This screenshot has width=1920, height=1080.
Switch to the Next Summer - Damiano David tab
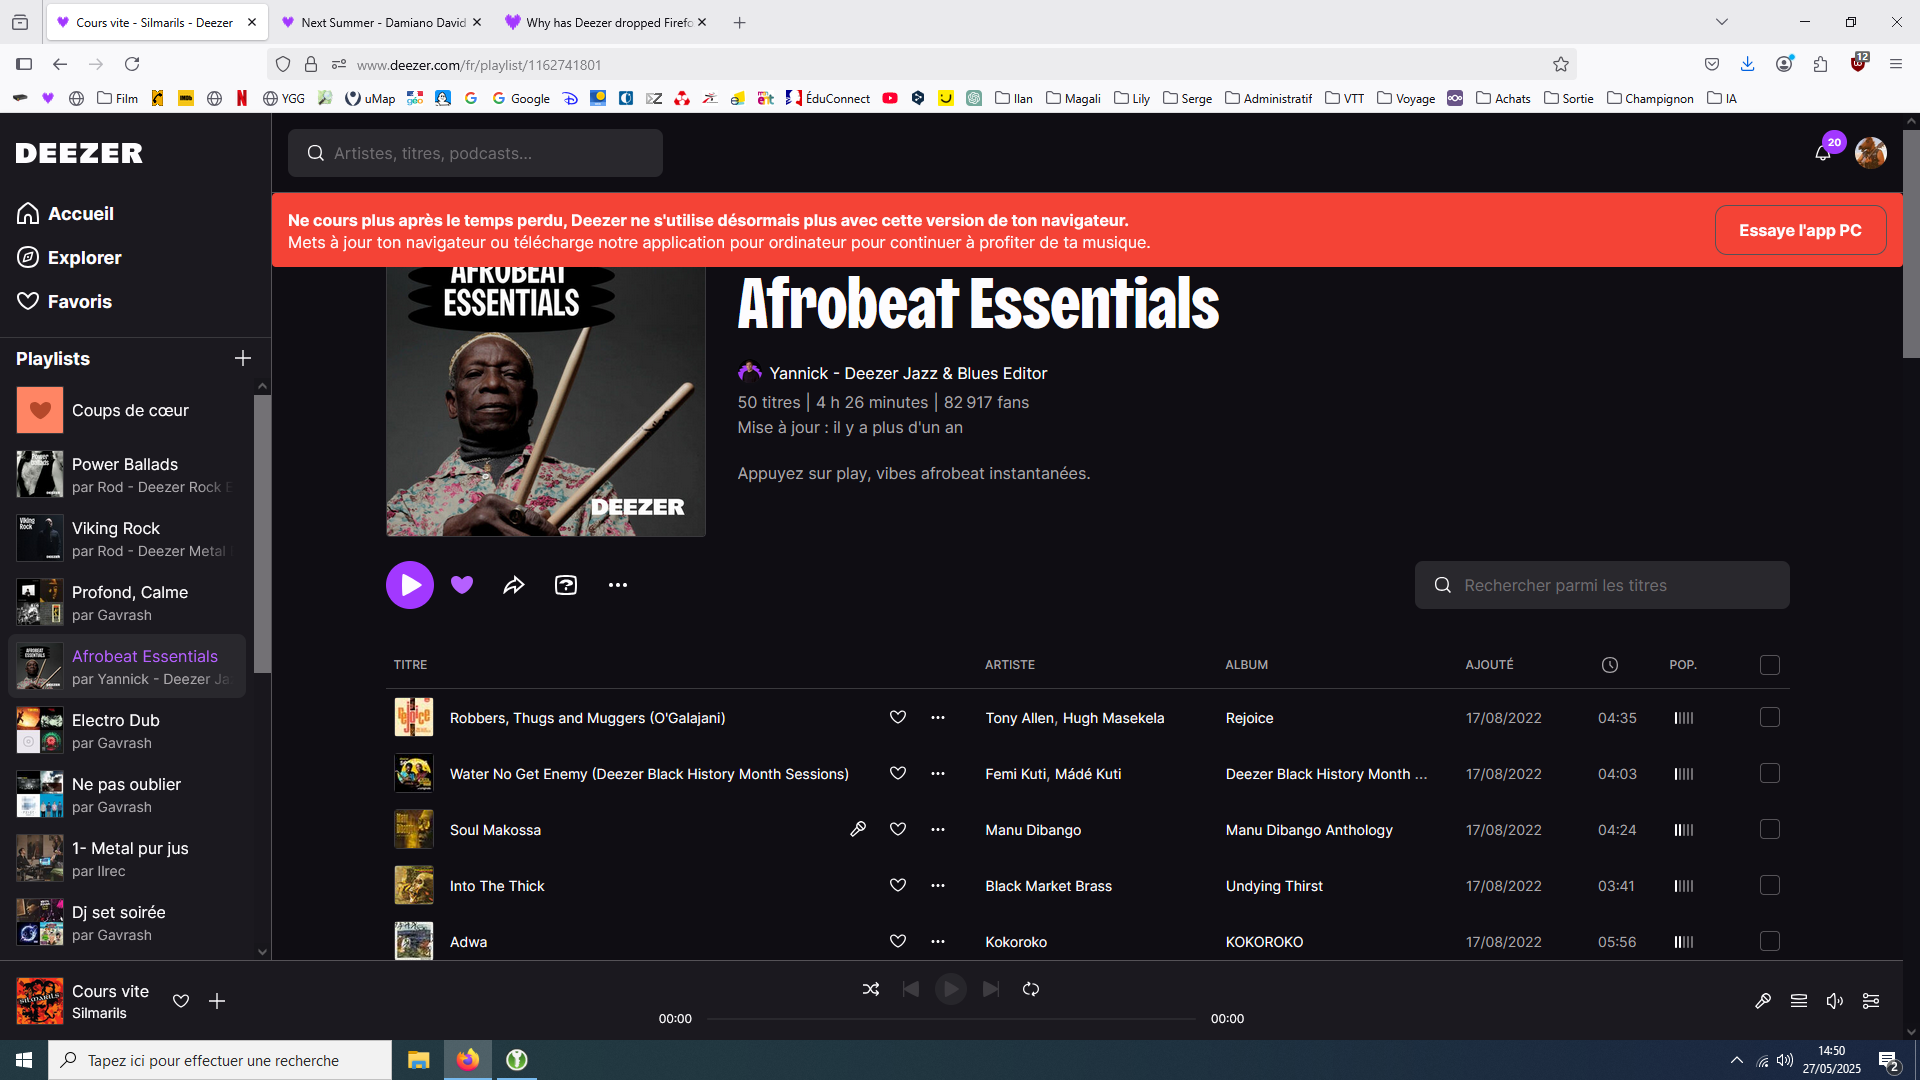tap(380, 22)
